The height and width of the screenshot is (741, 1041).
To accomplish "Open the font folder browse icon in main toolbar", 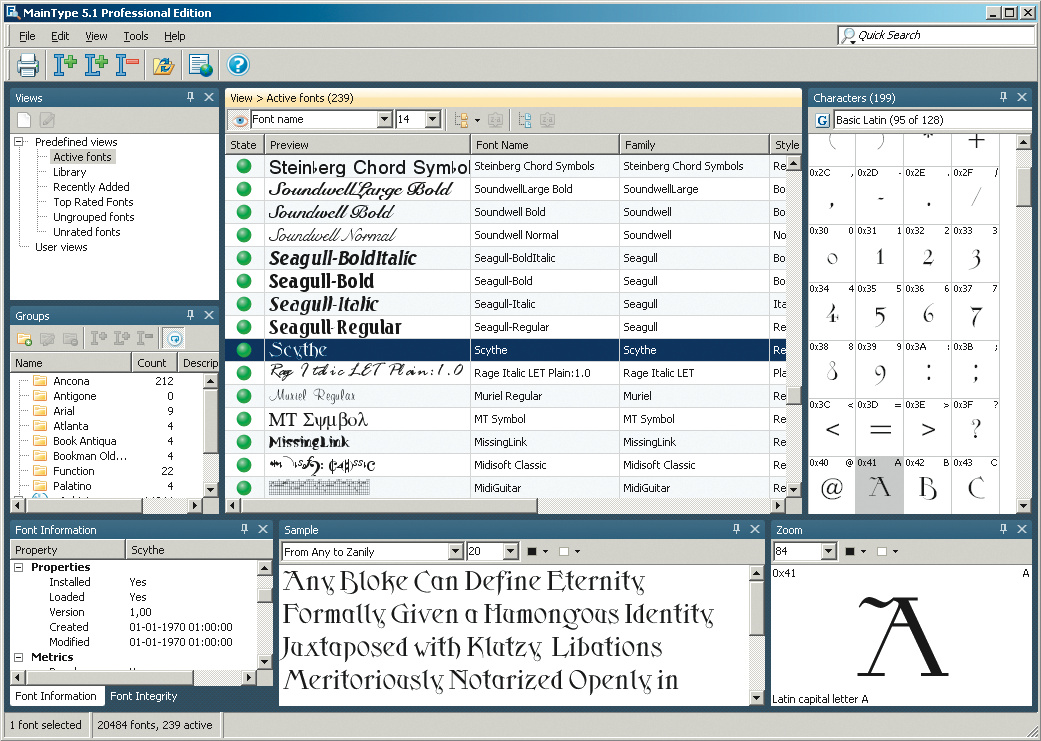I will click(x=163, y=65).
